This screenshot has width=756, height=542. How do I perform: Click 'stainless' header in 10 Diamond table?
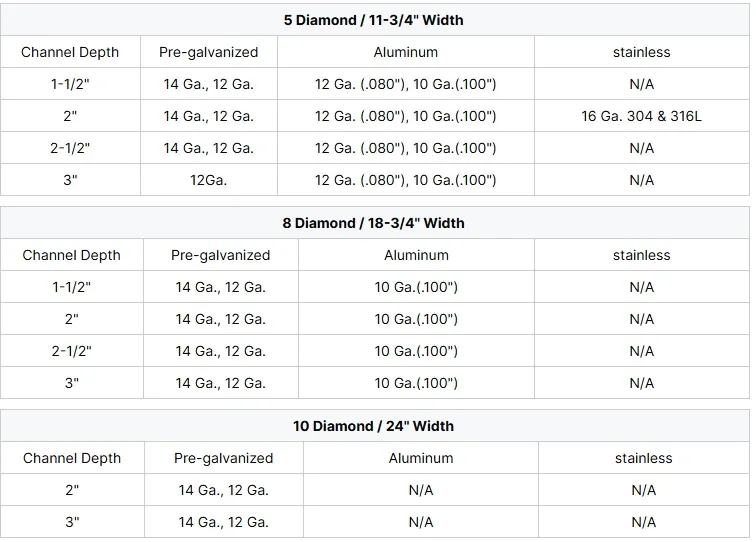[x=643, y=458]
